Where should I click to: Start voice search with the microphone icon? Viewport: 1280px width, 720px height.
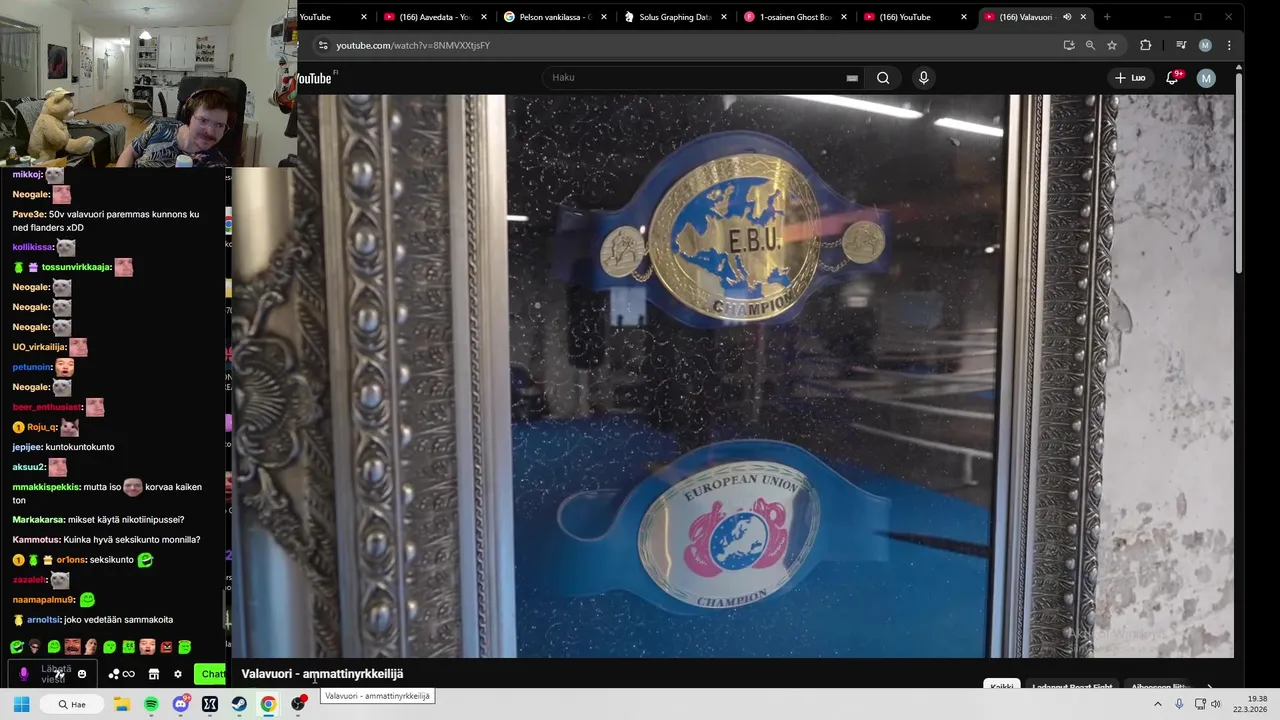point(923,78)
